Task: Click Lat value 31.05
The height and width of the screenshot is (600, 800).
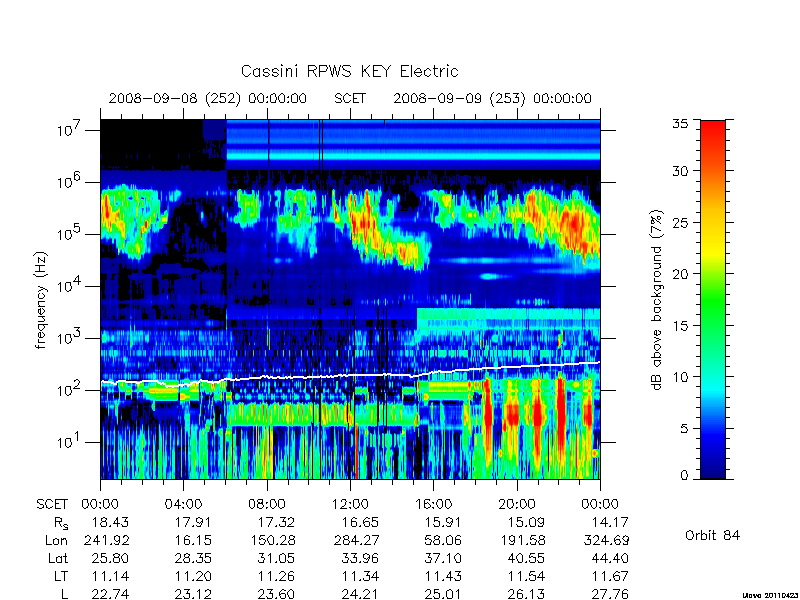Action: click(x=277, y=559)
